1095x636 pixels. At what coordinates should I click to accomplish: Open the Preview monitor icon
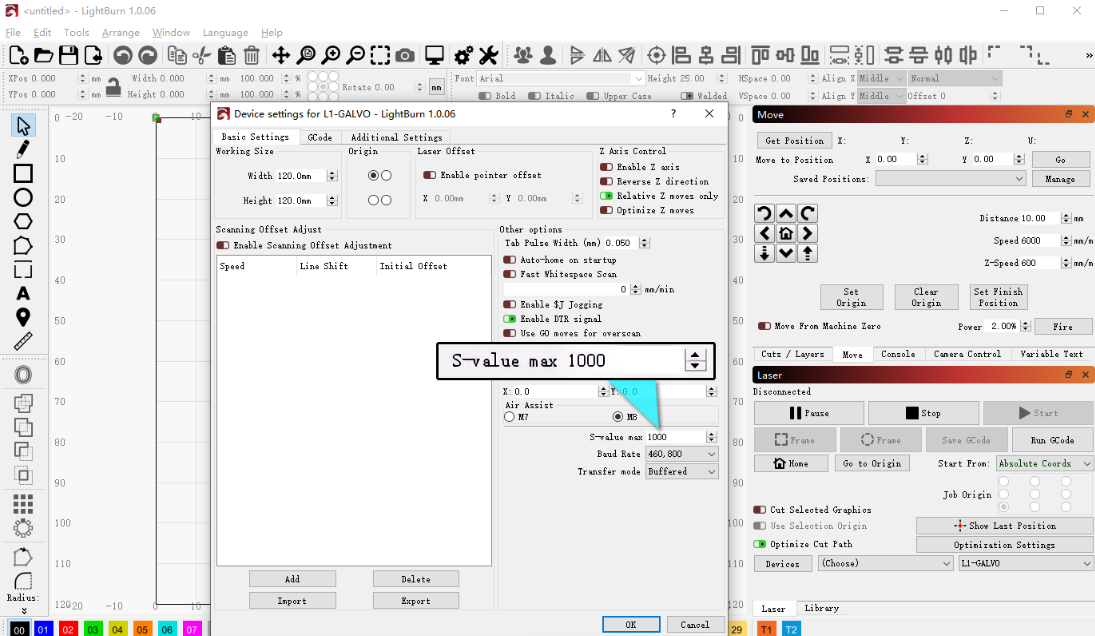(x=434, y=55)
